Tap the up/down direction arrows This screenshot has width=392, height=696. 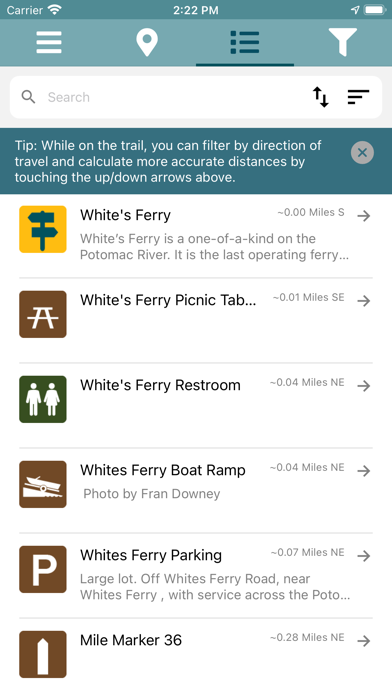(x=321, y=97)
